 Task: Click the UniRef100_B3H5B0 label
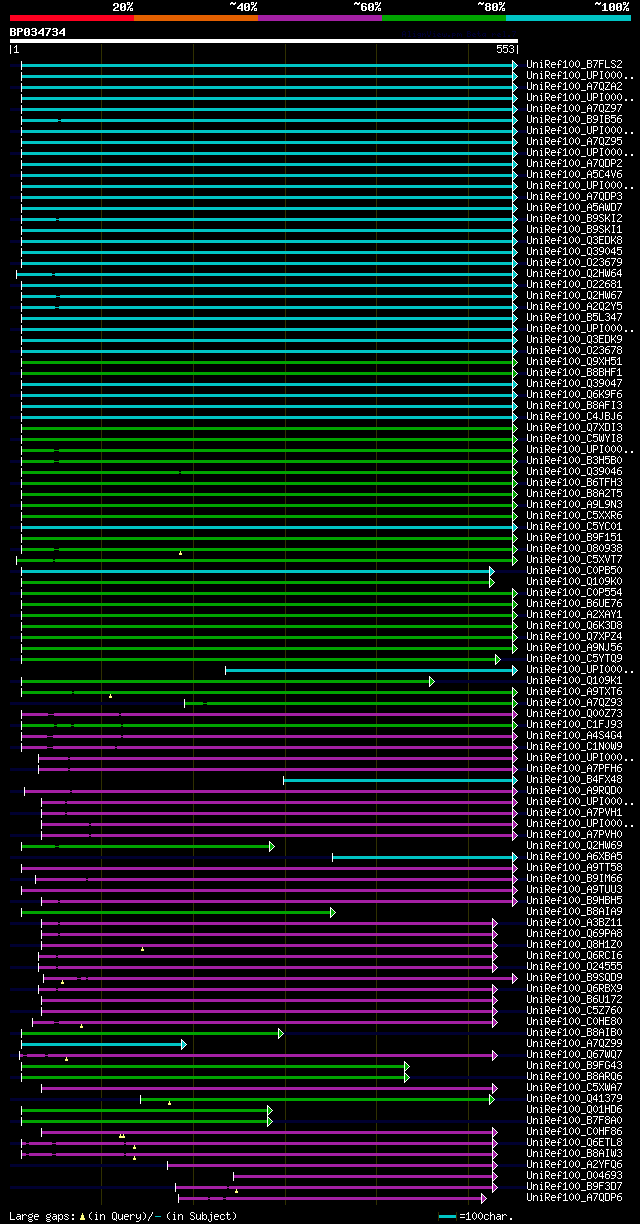(575, 461)
